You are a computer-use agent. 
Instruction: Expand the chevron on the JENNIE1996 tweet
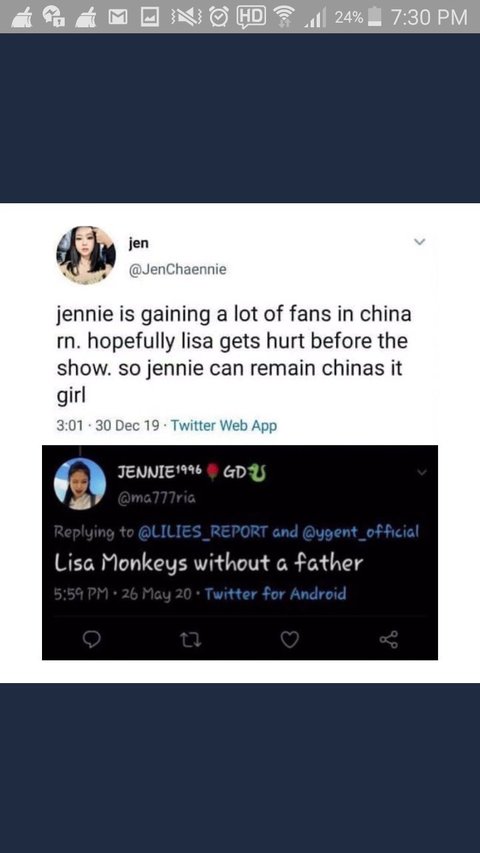(x=422, y=473)
